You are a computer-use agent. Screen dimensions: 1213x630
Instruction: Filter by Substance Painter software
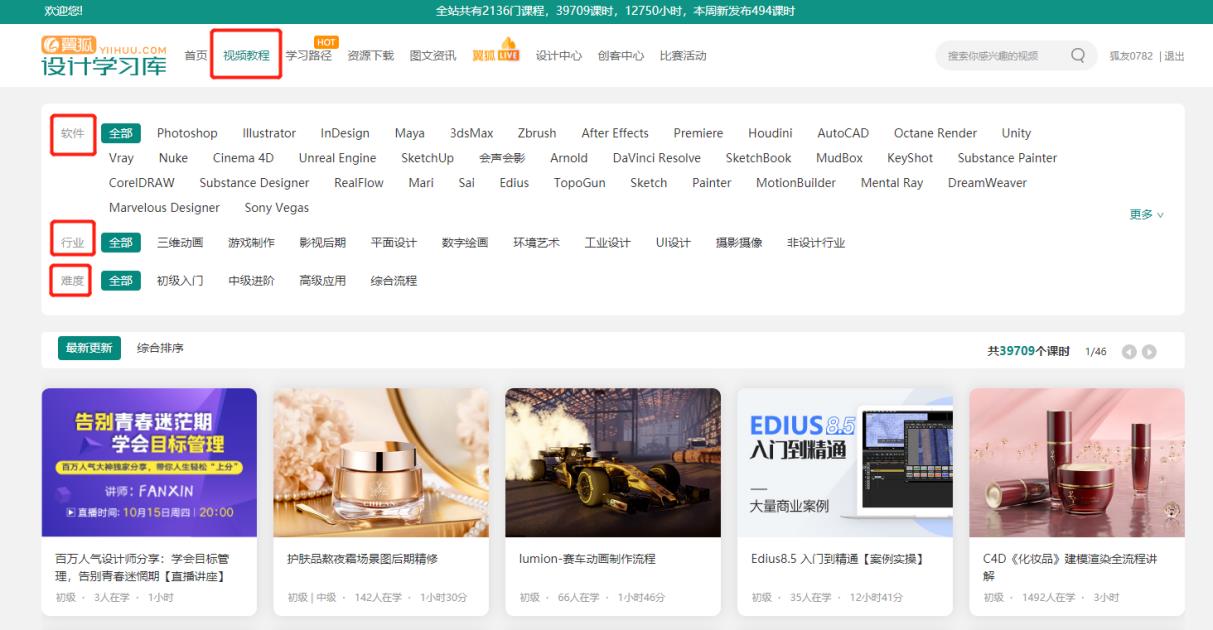[x=1007, y=158]
